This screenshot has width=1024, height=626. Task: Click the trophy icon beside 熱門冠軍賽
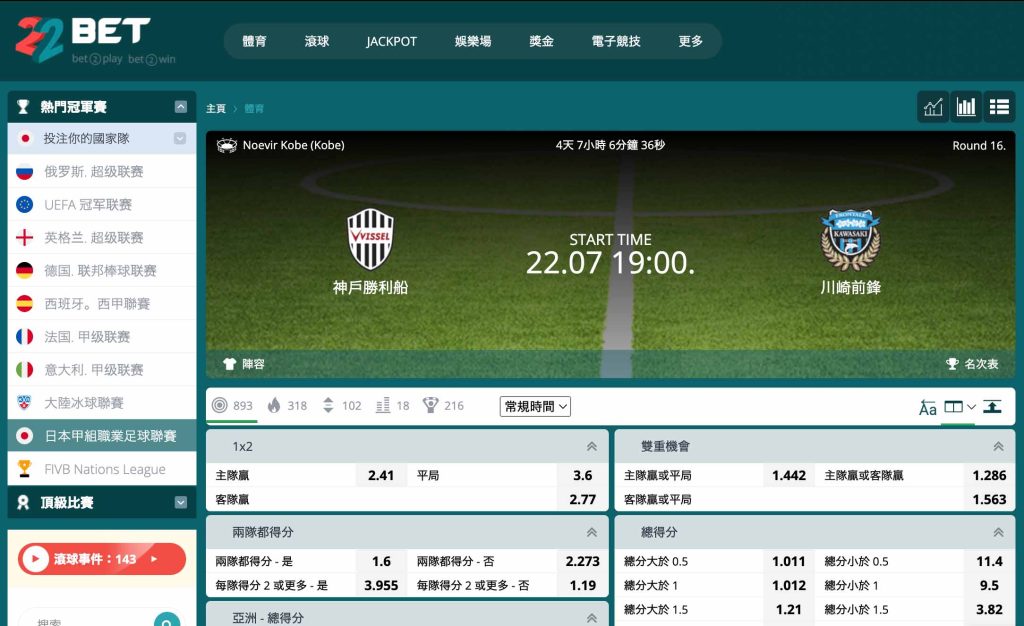[23, 106]
